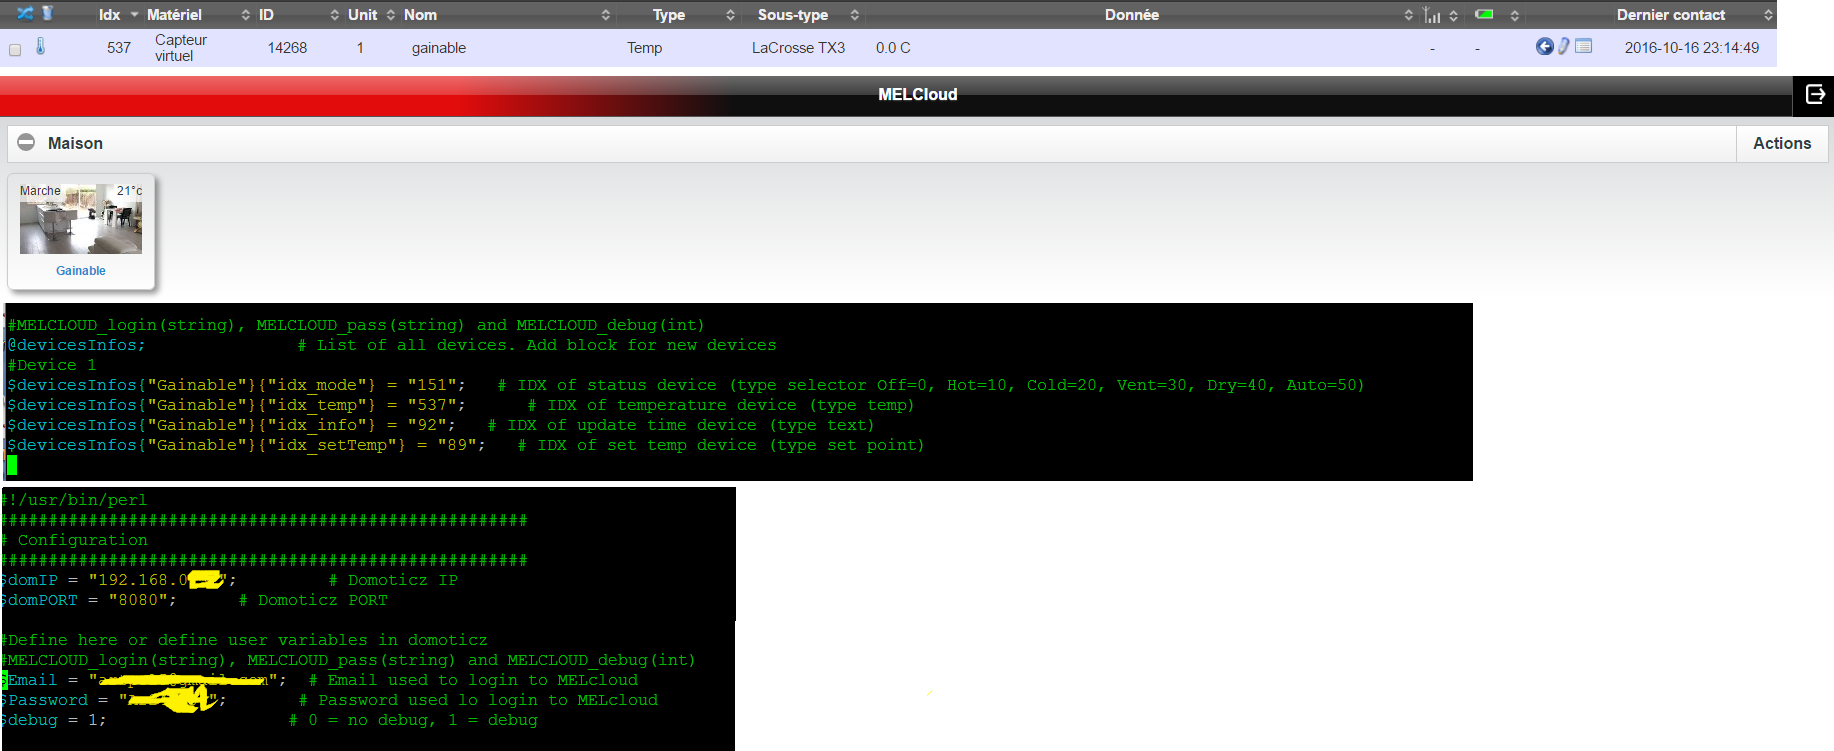Click the idx_temp "537" code line
The width and height of the screenshot is (1834, 751).
click(x=460, y=405)
